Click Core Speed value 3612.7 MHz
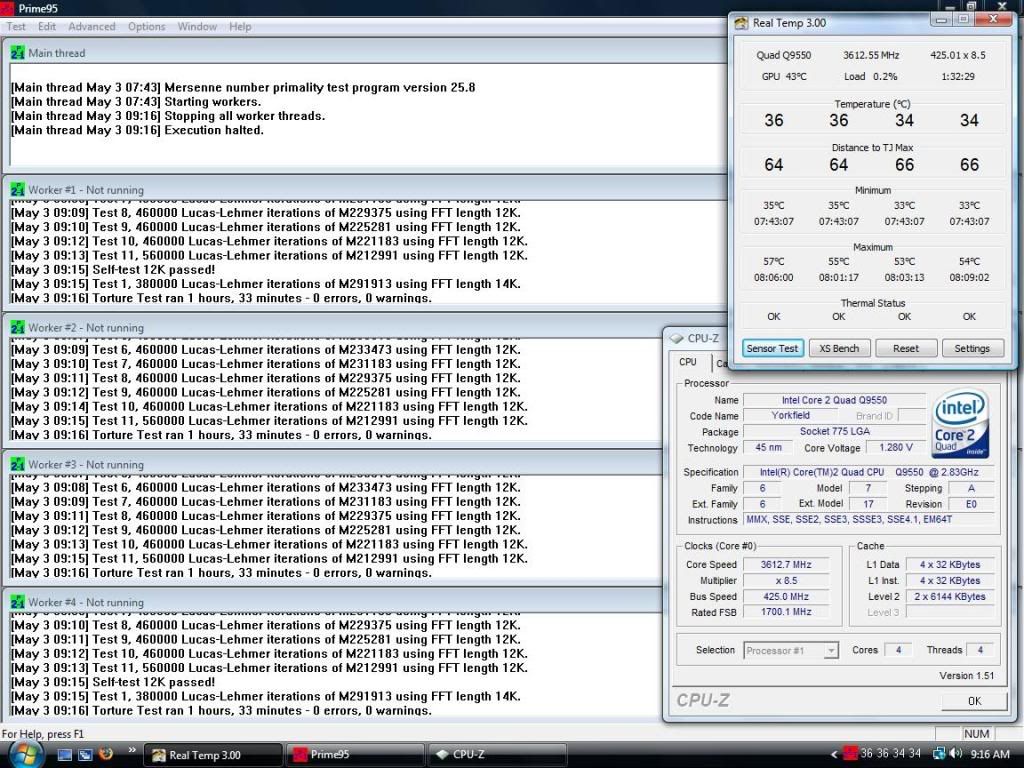 (786, 565)
